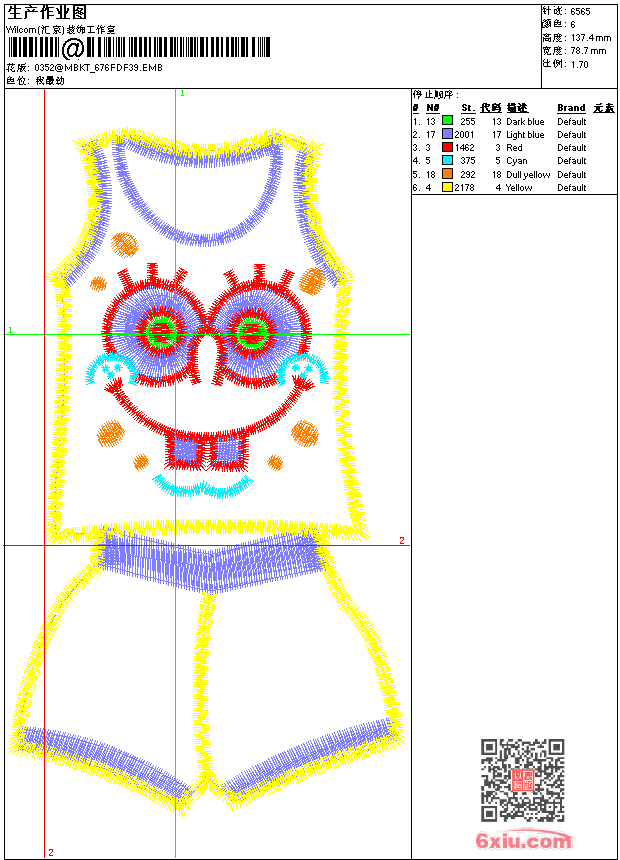Click the left blue tooth square
This screenshot has height=860, width=620.
click(x=185, y=451)
